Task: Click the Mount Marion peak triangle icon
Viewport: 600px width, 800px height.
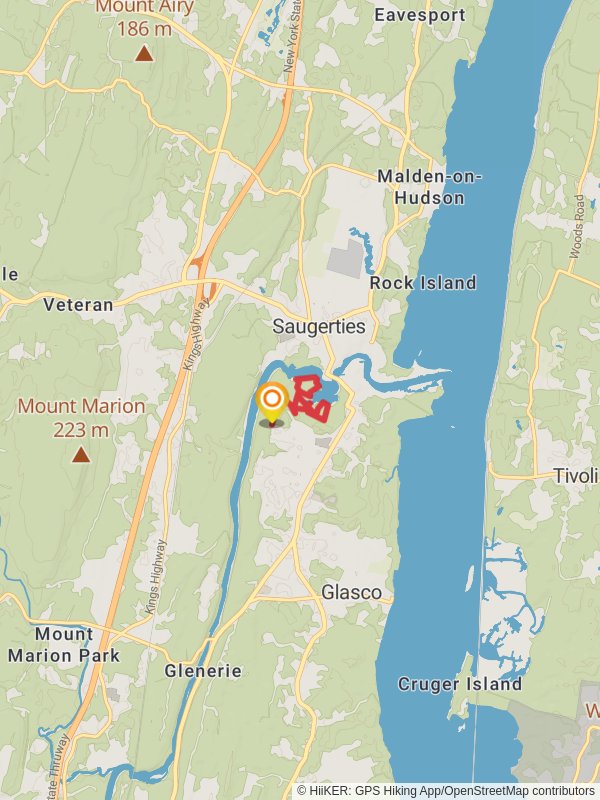Action: point(81,455)
